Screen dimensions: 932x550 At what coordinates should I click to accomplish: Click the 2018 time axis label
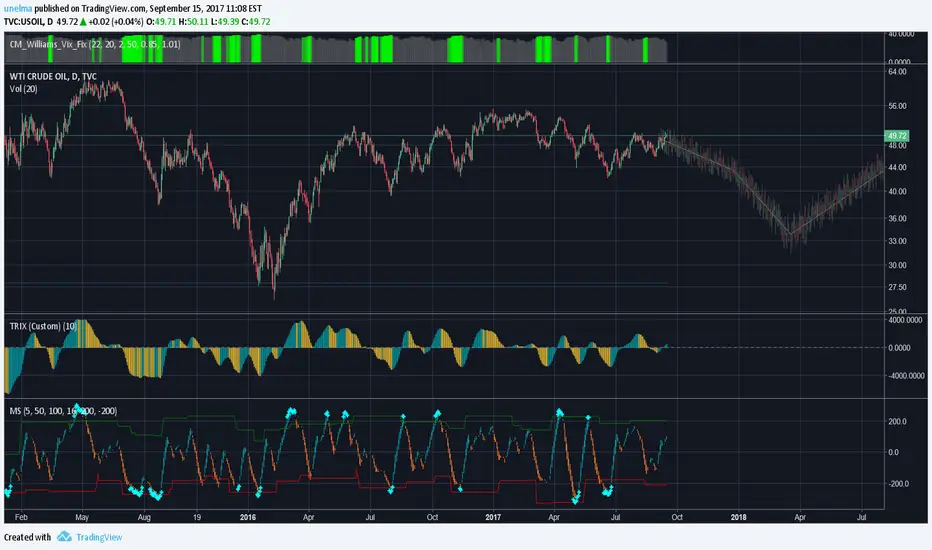[x=738, y=517]
